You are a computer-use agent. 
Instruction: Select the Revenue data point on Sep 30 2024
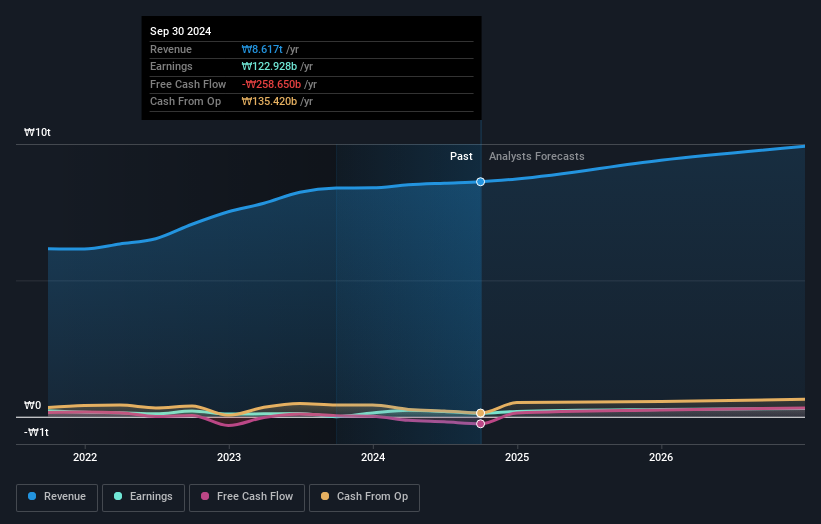pos(480,182)
